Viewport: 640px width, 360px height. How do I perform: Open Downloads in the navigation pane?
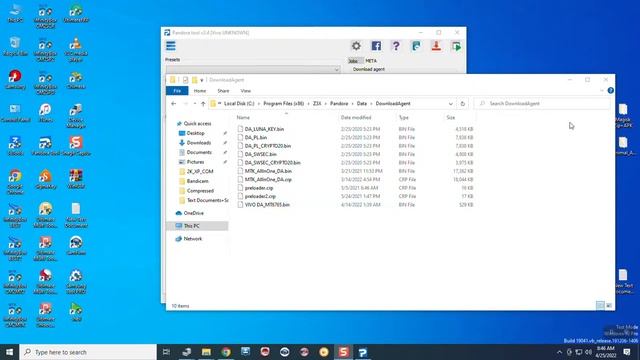199,143
